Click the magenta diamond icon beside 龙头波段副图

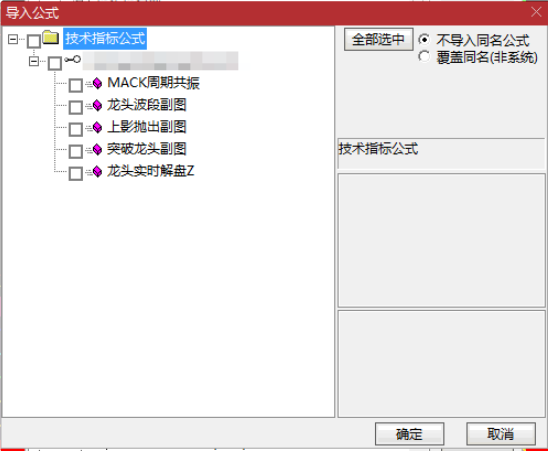[x=97, y=105]
